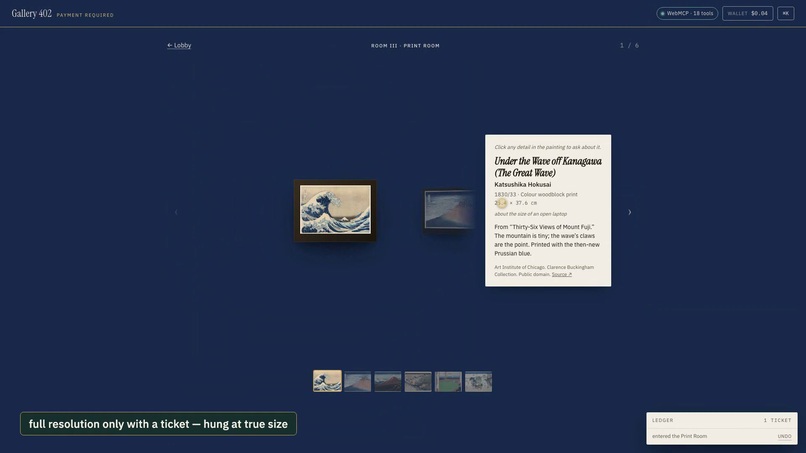Select the fourth thumbnail in the strip
Viewport: 806px width, 453px height.
click(418, 382)
